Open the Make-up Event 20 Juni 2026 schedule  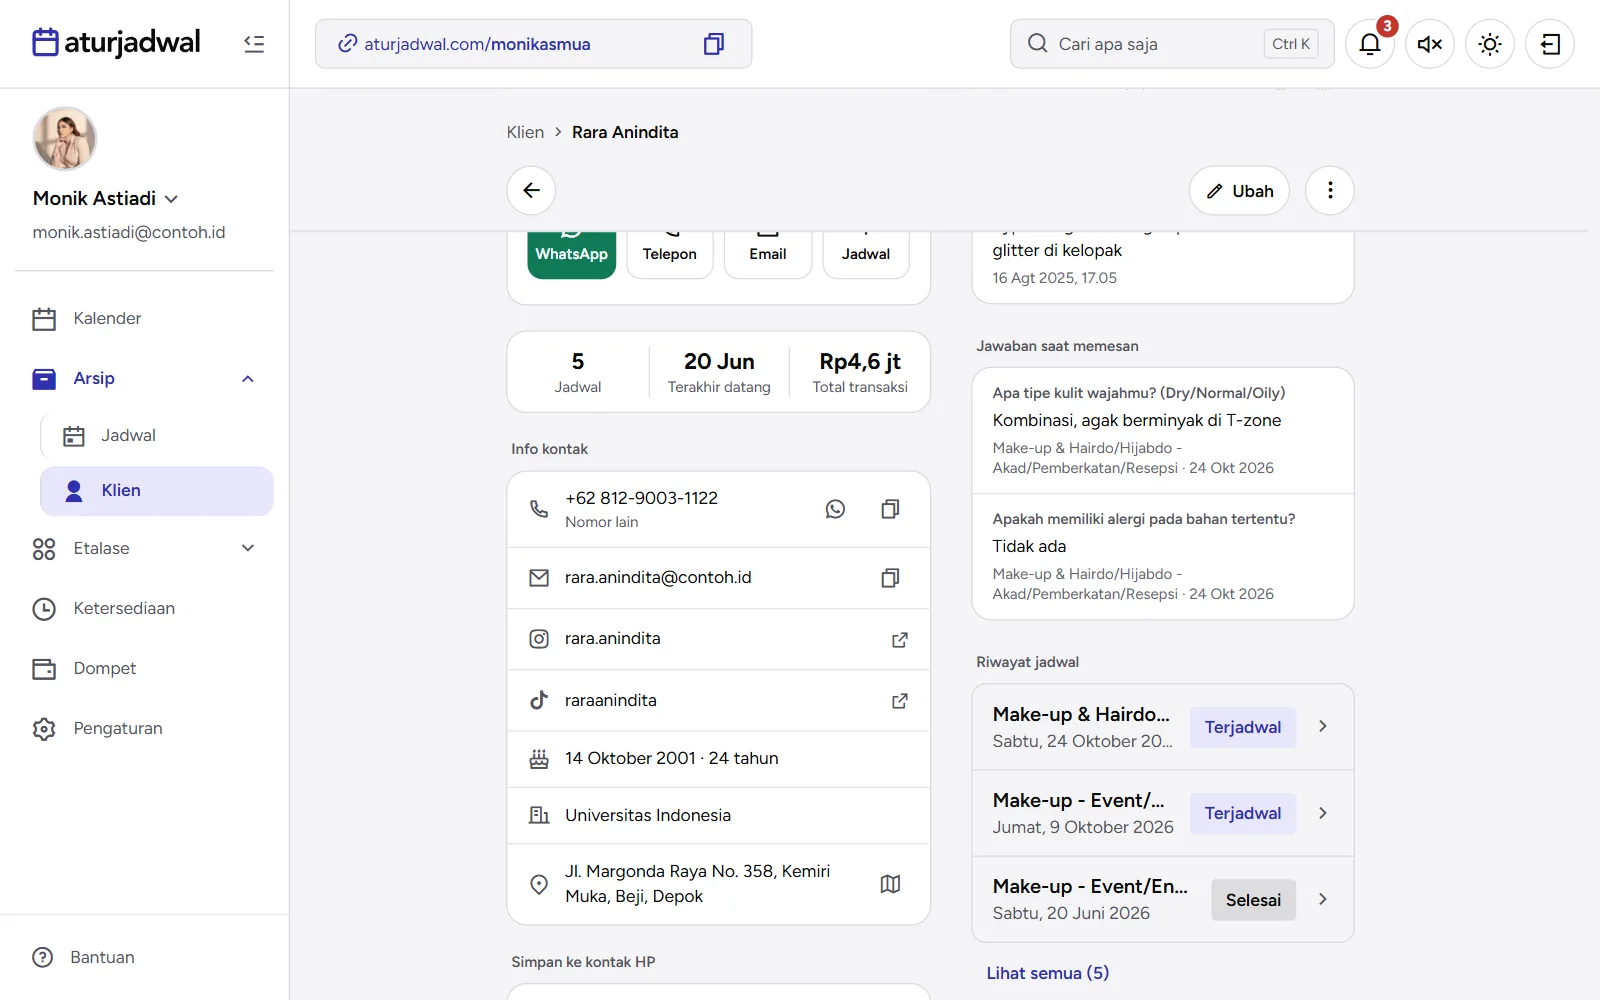1163,899
